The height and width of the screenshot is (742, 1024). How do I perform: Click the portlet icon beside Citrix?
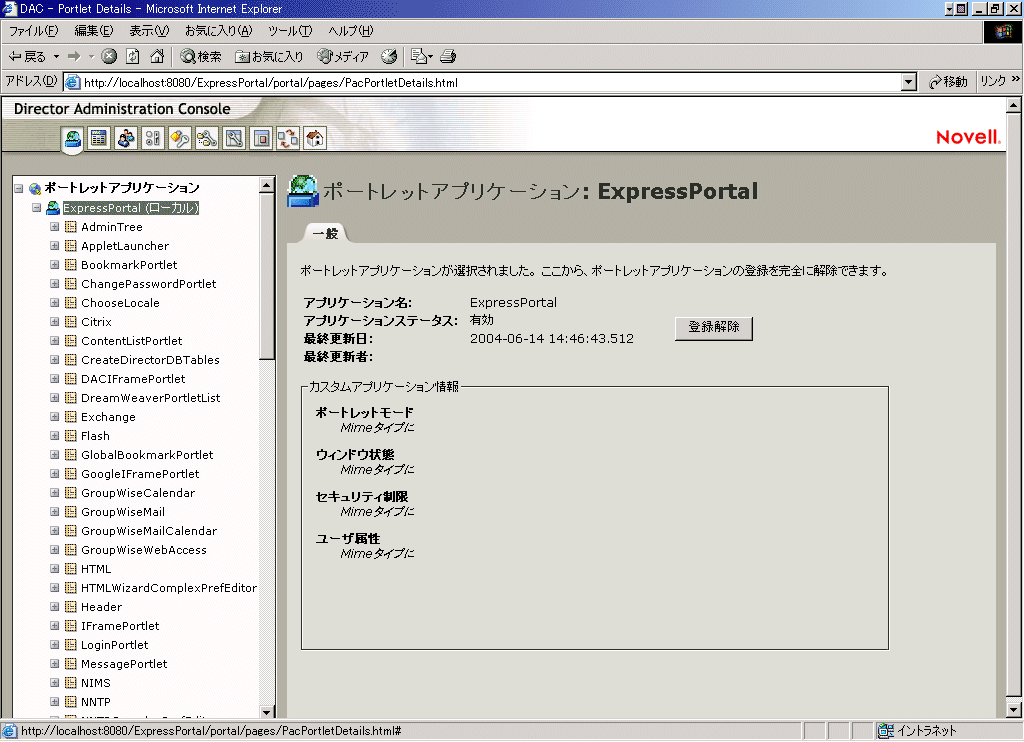click(71, 321)
